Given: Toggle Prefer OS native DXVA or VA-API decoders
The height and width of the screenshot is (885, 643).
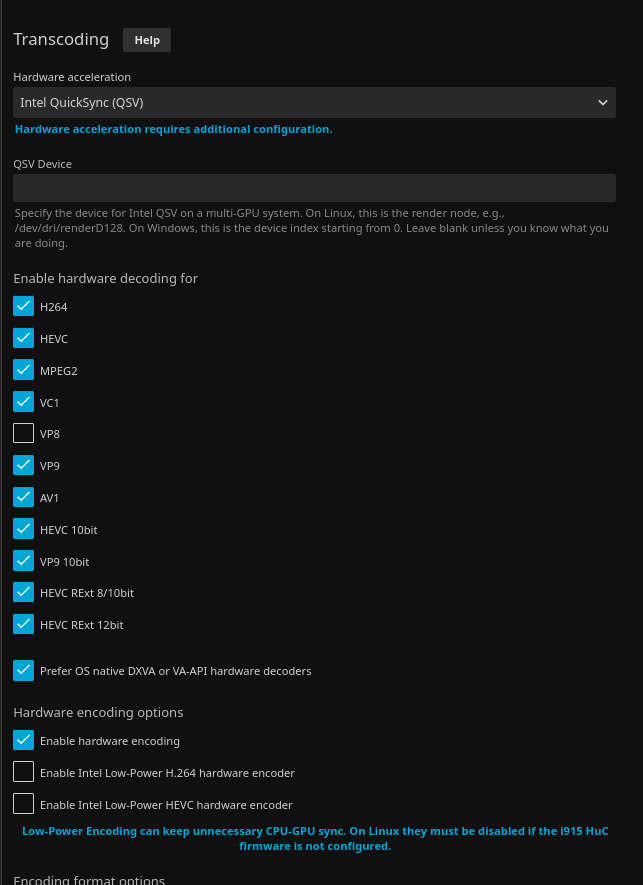Looking at the screenshot, I should tap(24, 670).
